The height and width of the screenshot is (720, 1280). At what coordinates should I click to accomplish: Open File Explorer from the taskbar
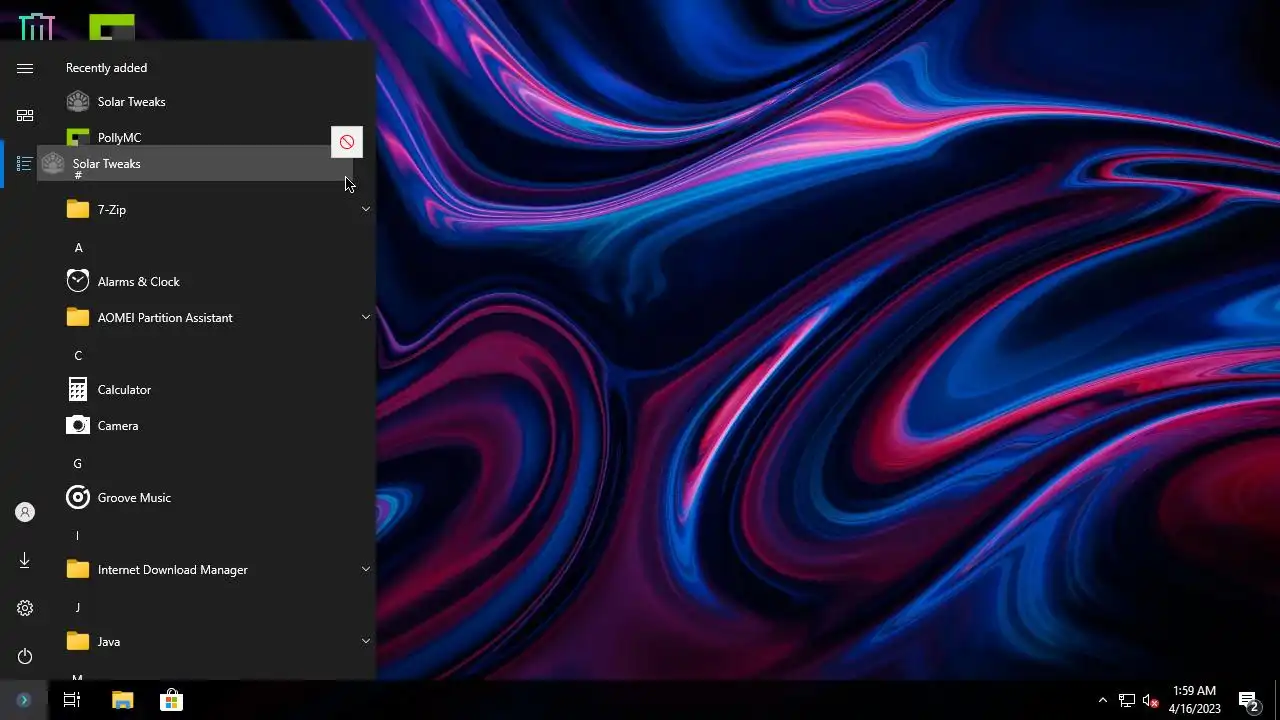[122, 700]
